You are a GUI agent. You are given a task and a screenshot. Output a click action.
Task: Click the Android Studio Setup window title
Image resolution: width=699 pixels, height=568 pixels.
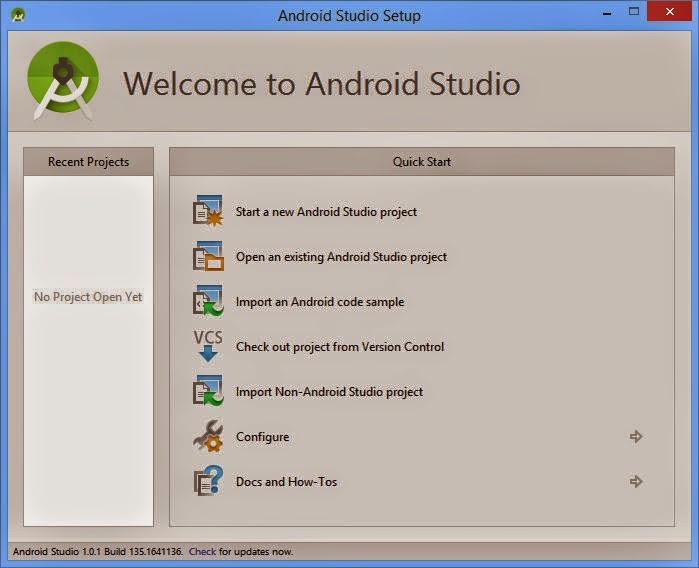349,16
